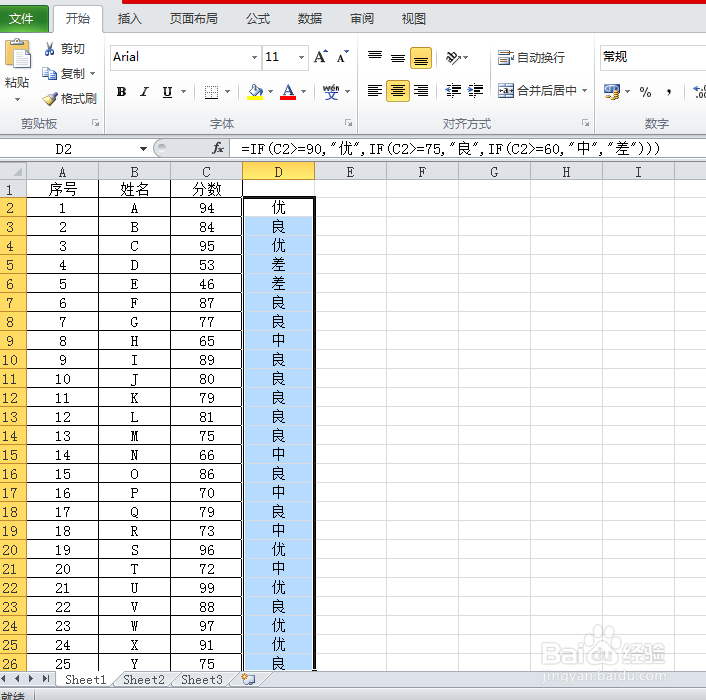Open the borders dropdown arrow
This screenshot has height=700, width=706.
tap(227, 92)
